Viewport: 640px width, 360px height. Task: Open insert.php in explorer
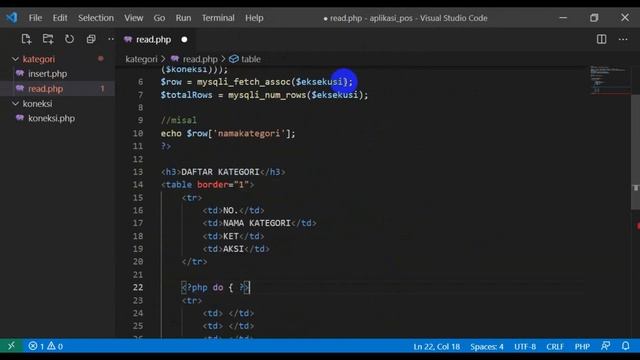point(47,74)
